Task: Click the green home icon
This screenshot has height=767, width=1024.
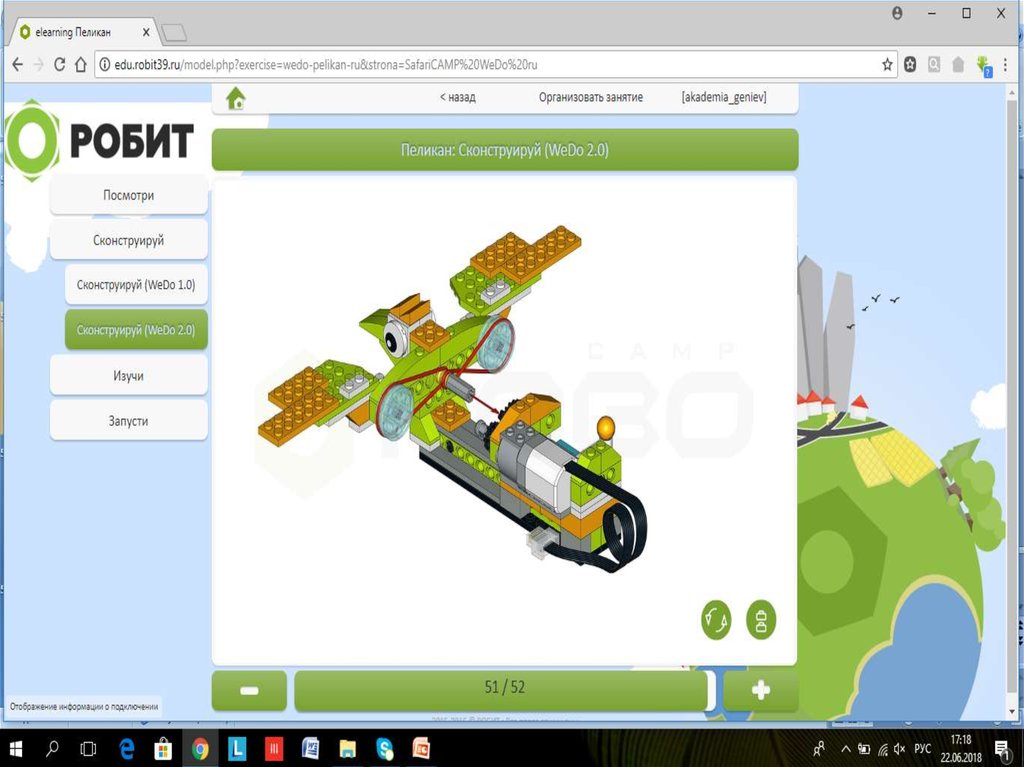Action: click(236, 98)
